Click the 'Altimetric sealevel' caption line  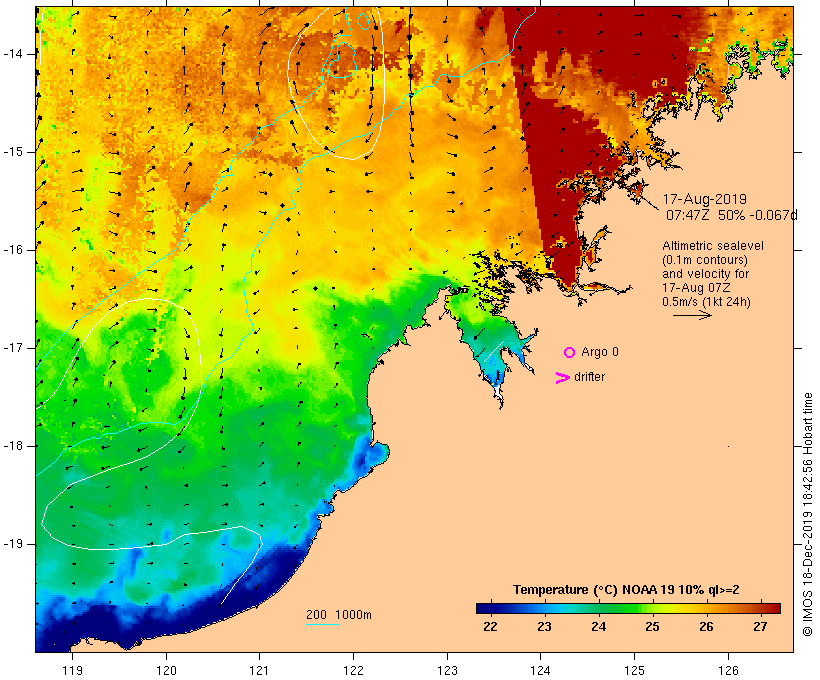tap(713, 246)
